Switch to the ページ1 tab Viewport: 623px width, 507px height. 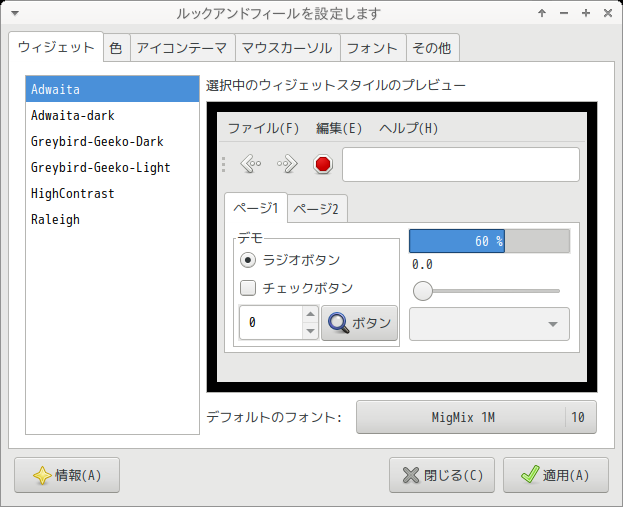click(x=255, y=208)
